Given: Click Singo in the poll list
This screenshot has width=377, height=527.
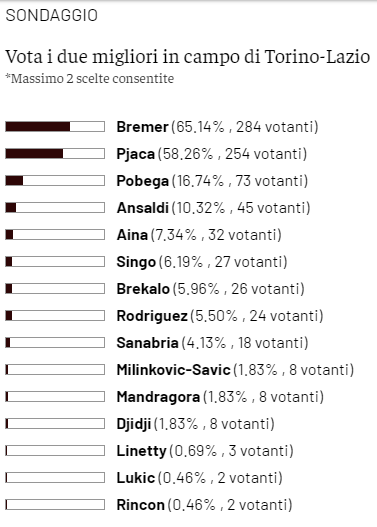Looking at the screenshot, I should click(x=136, y=262).
